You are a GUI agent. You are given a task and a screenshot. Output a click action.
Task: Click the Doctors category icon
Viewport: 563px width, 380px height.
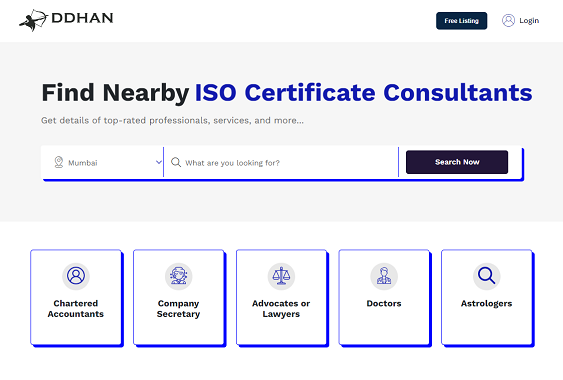384,276
